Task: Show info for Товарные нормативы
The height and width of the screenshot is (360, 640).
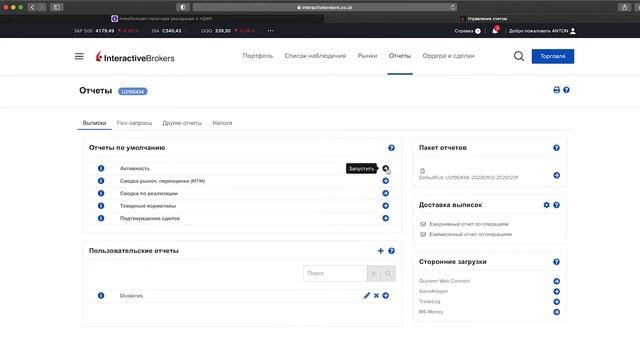Action: tap(101, 206)
